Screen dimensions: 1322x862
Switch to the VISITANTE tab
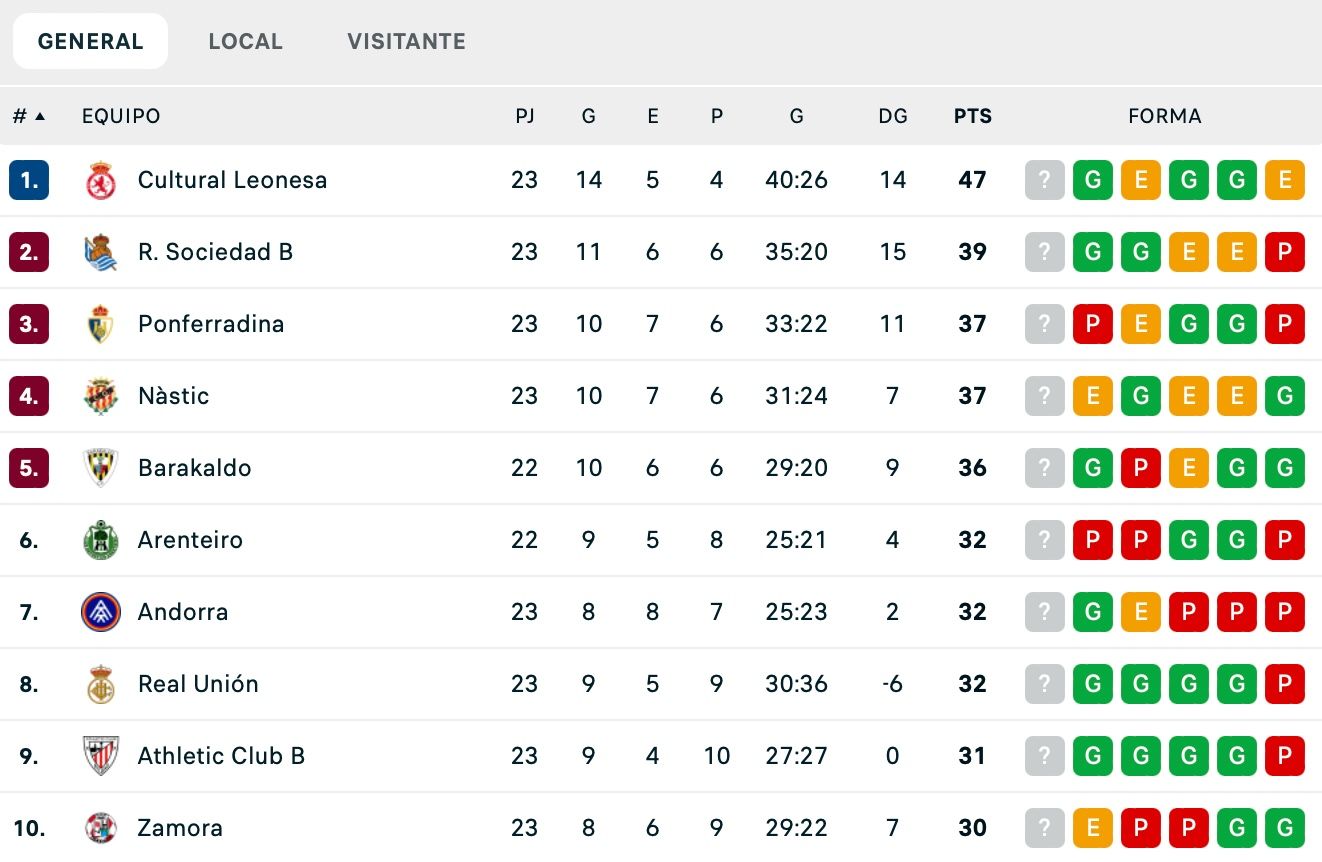(406, 41)
